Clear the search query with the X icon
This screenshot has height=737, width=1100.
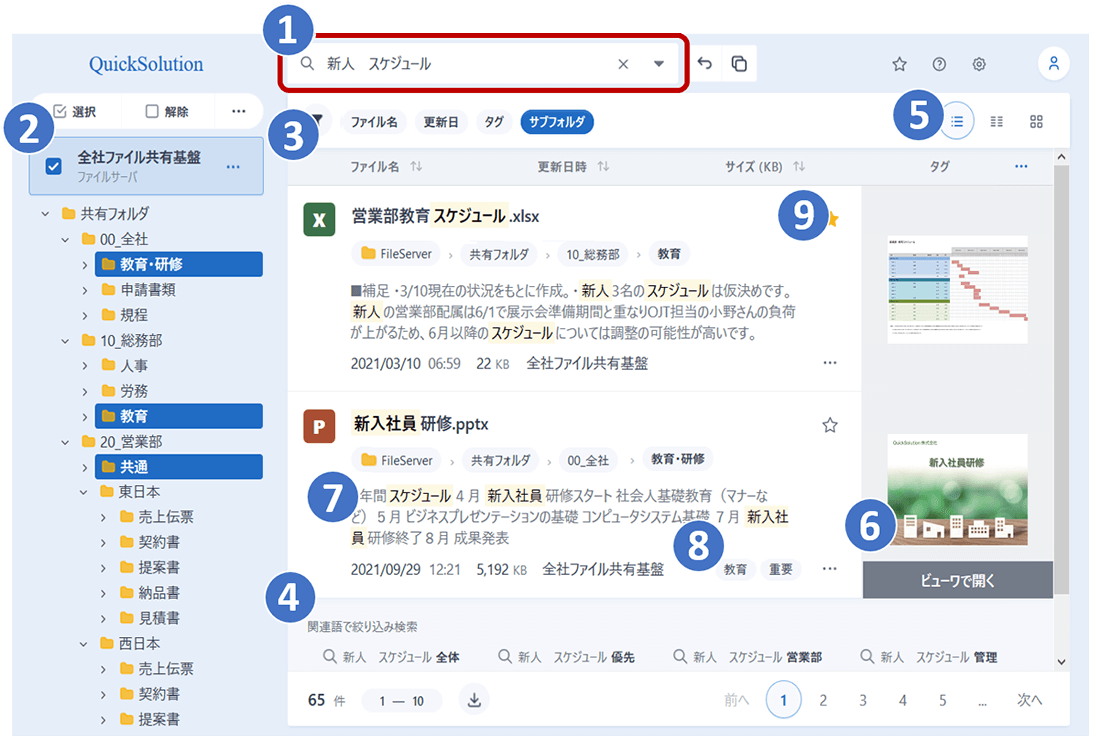pos(623,64)
